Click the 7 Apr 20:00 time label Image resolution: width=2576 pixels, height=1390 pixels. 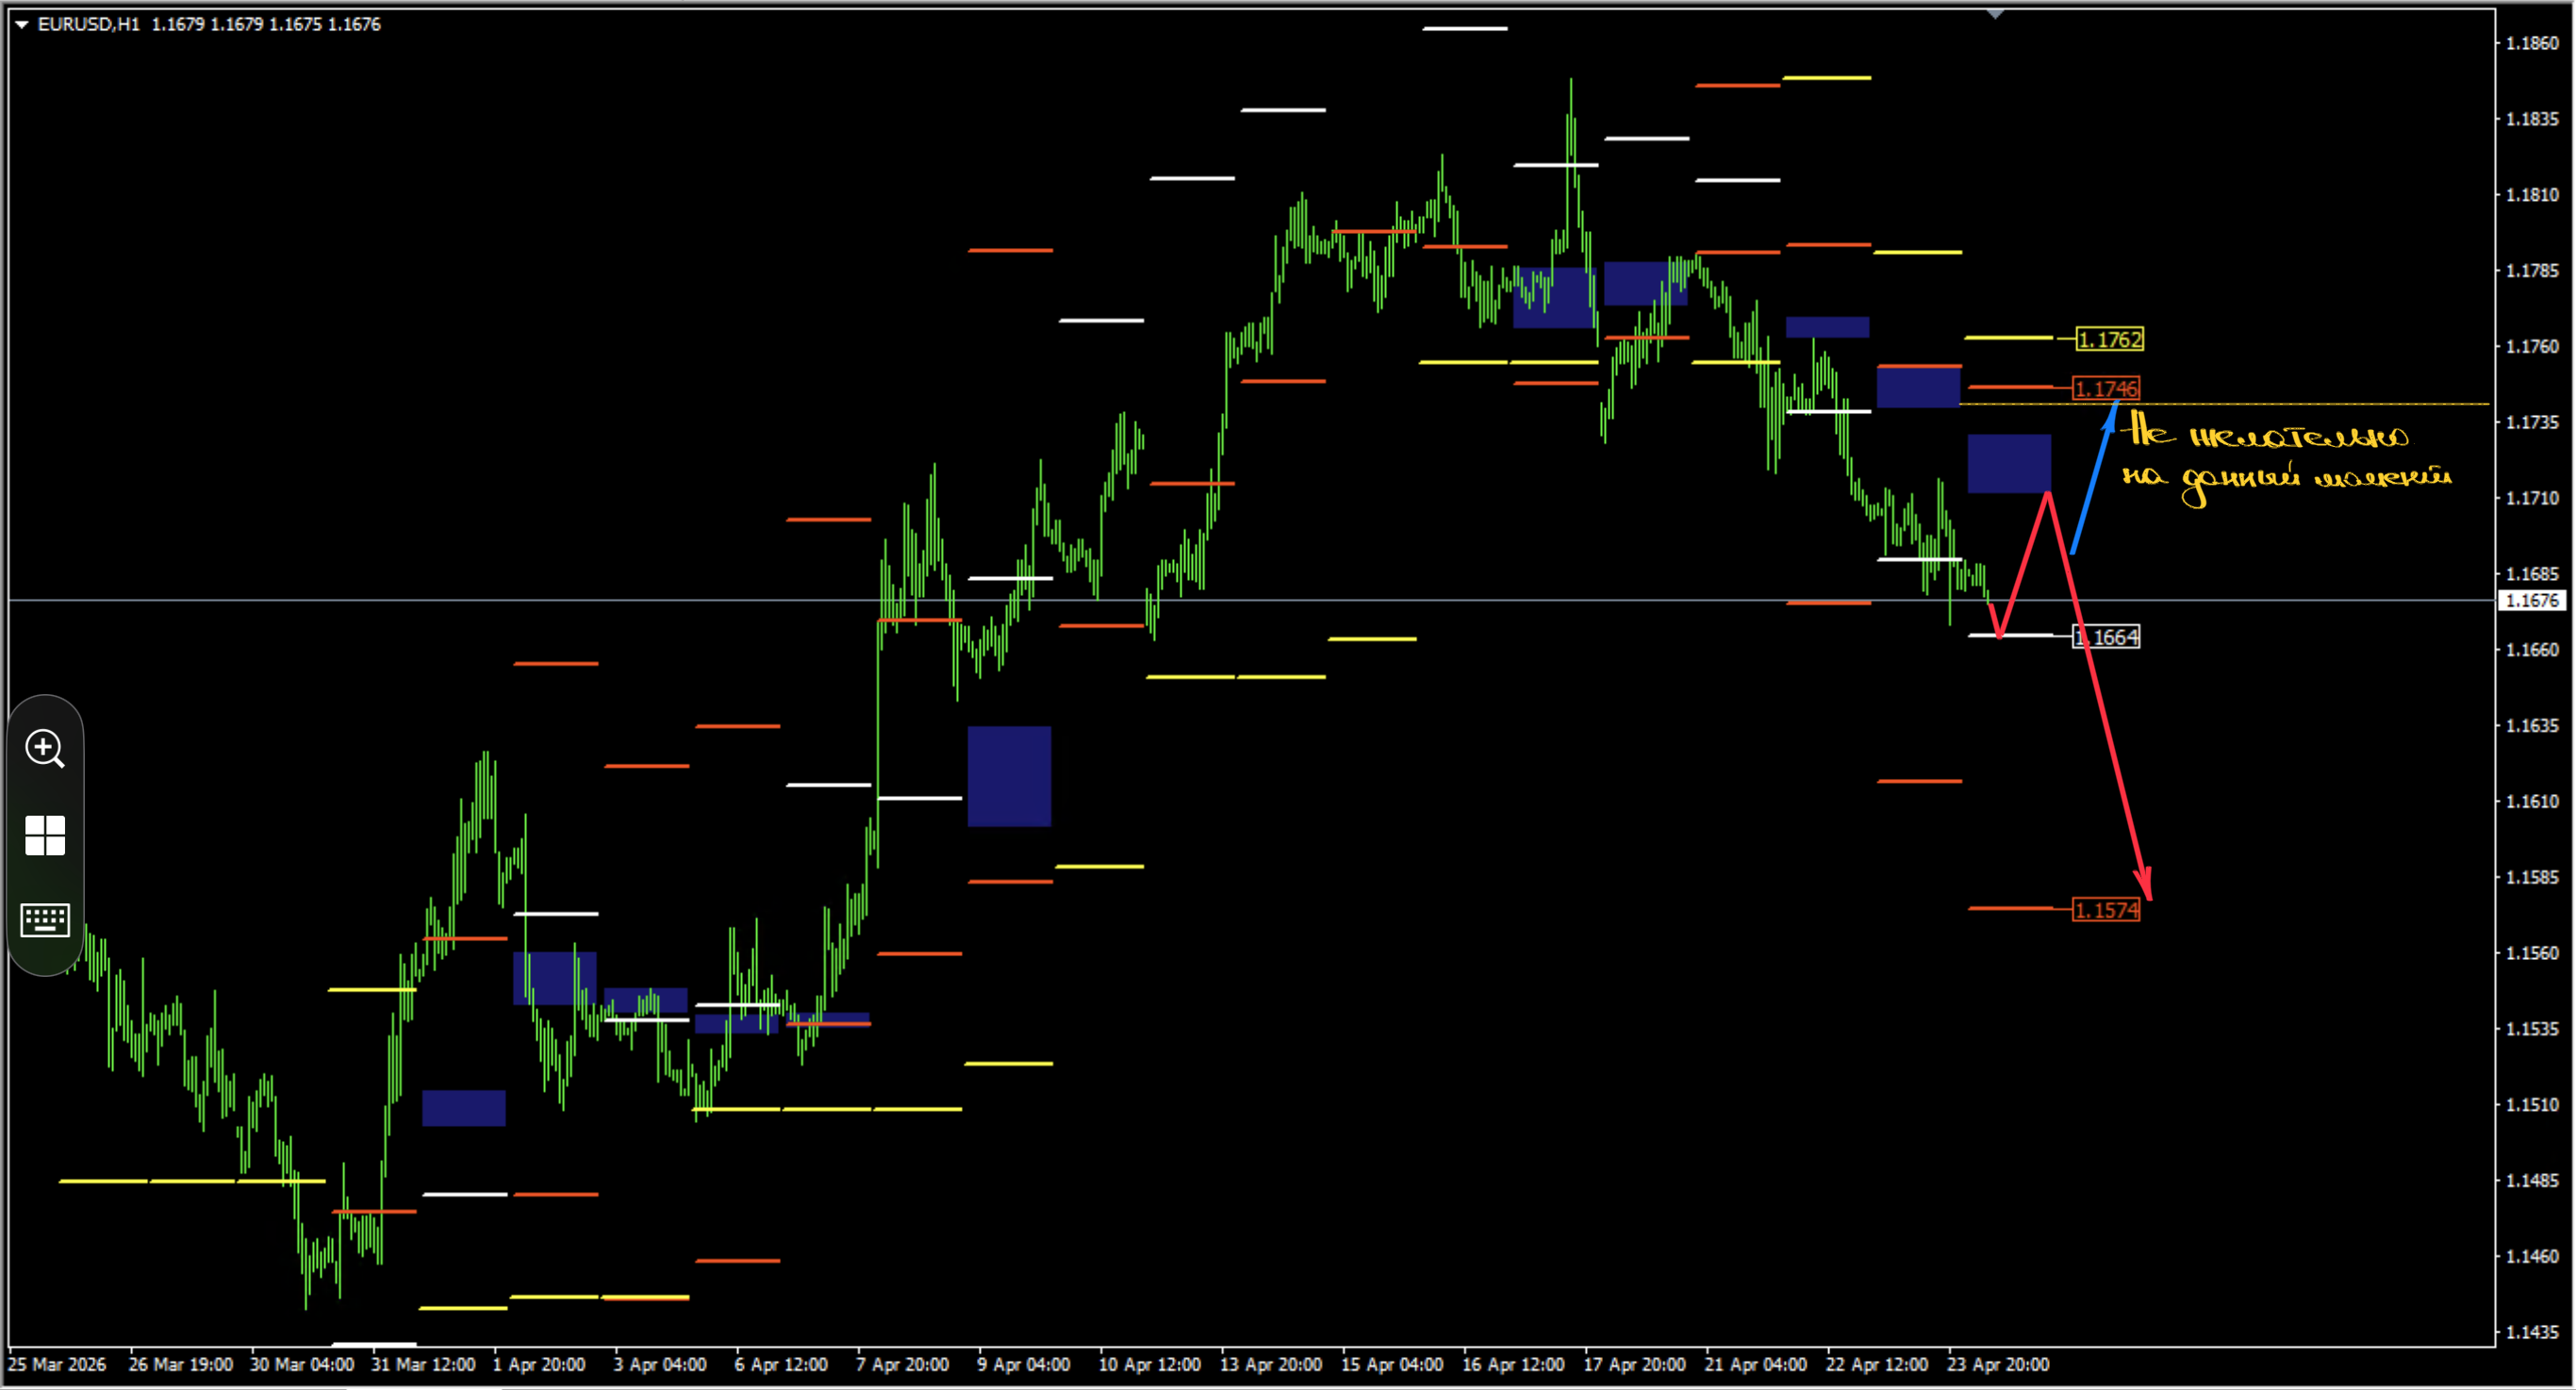(902, 1364)
